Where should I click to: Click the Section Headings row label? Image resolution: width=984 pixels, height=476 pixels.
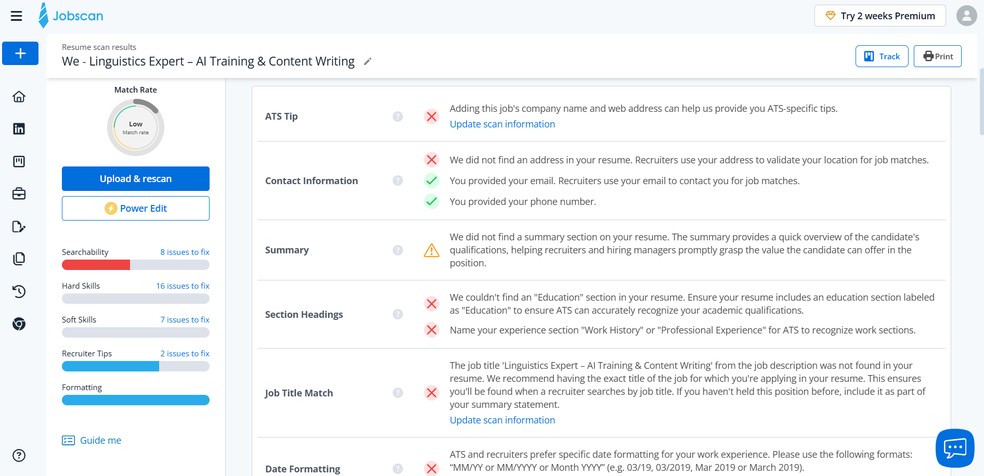click(x=304, y=314)
